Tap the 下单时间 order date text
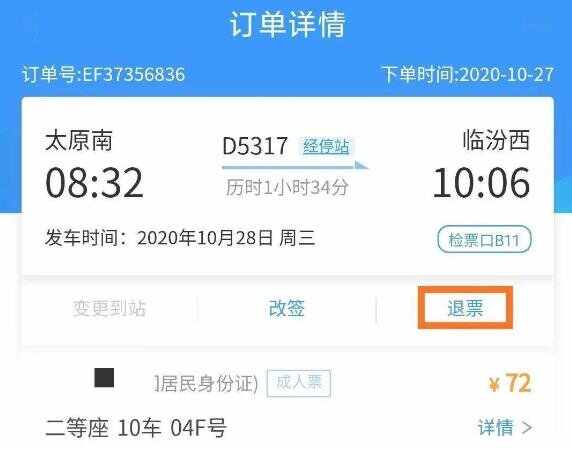 pos(468,74)
